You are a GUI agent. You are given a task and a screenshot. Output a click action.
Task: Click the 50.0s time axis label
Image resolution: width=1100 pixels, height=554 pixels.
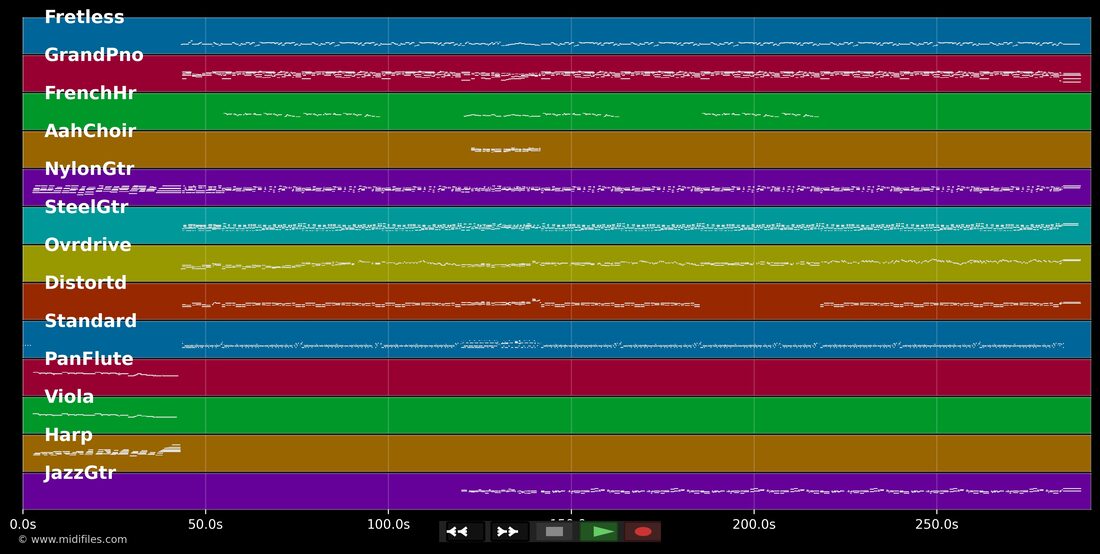click(x=206, y=524)
